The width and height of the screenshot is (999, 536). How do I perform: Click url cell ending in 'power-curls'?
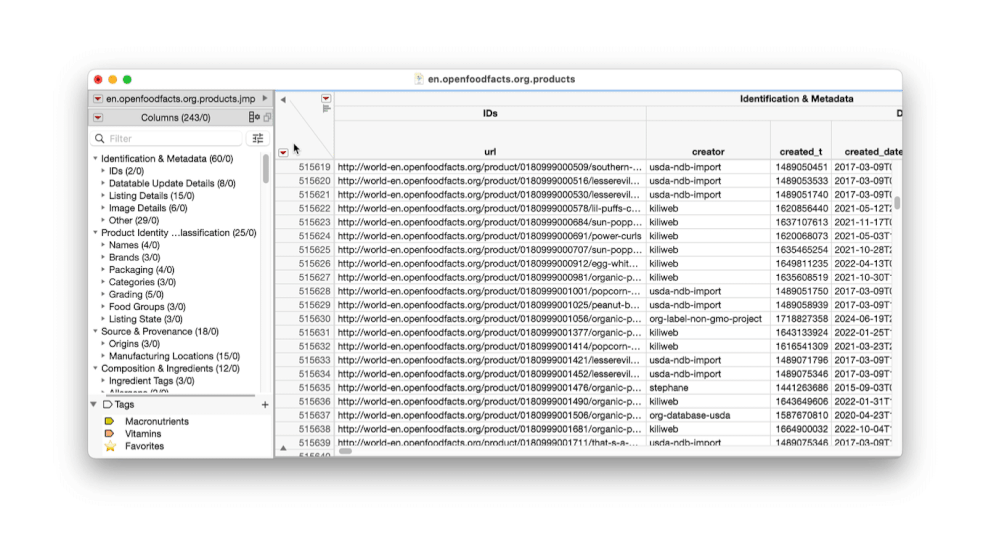(x=489, y=236)
